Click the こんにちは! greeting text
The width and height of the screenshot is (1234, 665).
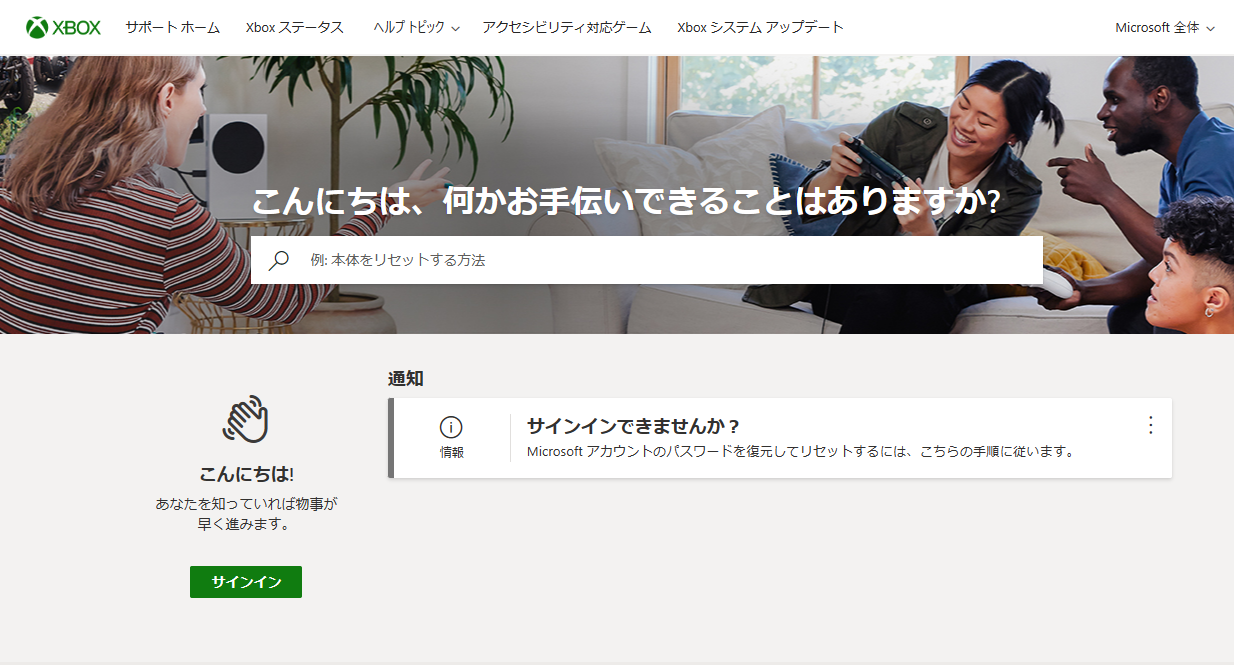[x=246, y=474]
